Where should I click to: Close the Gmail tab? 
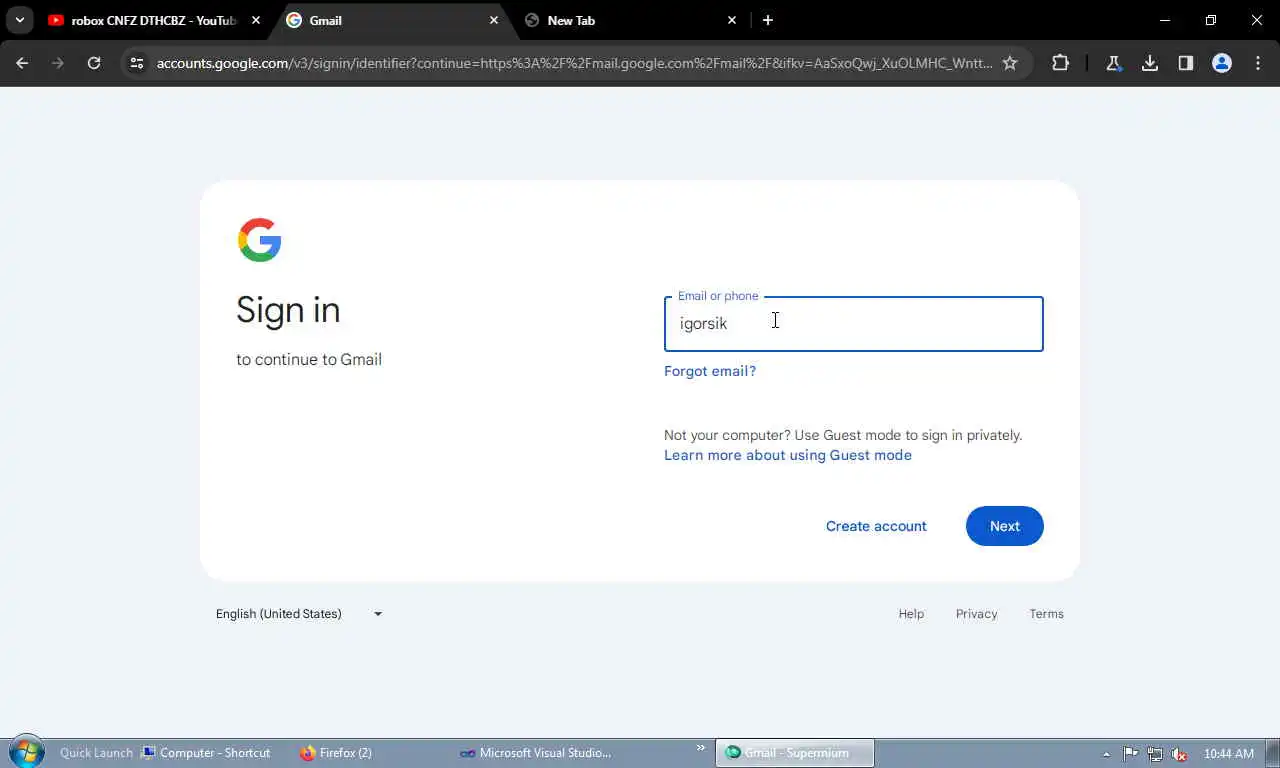494,20
